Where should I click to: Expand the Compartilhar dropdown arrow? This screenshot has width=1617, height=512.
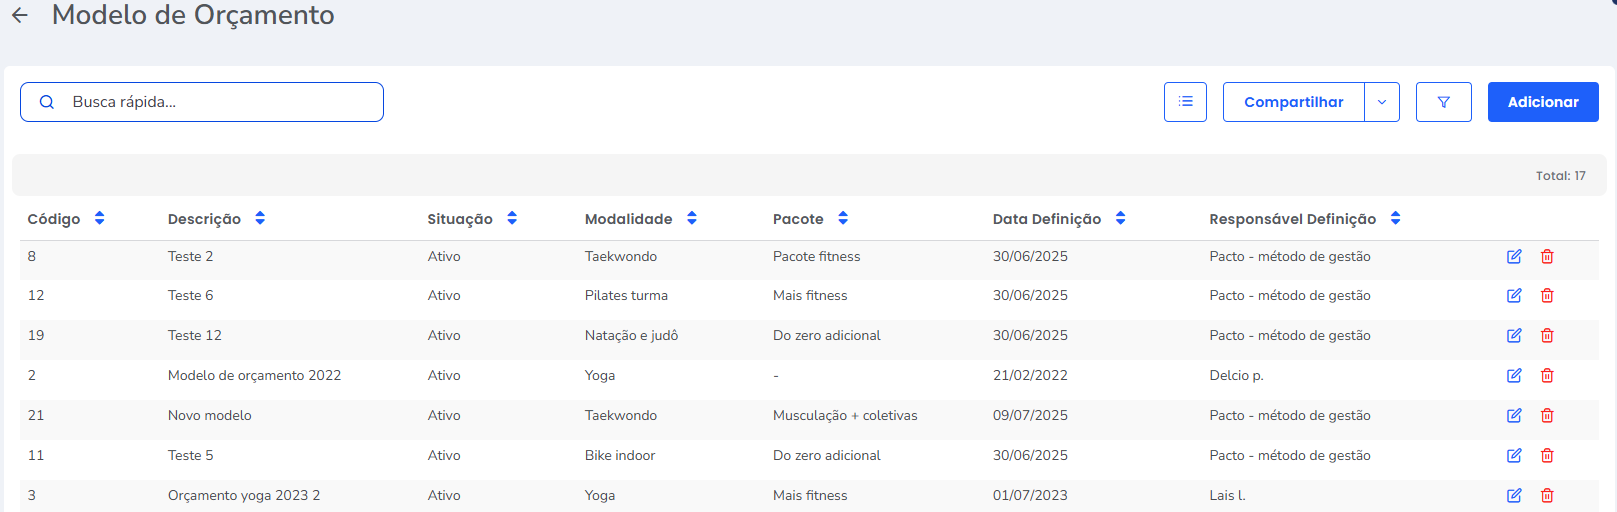(x=1381, y=102)
